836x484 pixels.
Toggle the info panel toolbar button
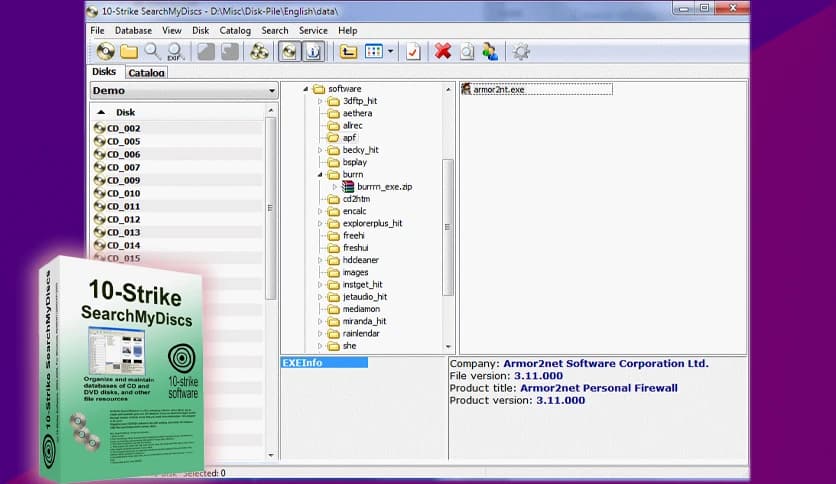314,52
